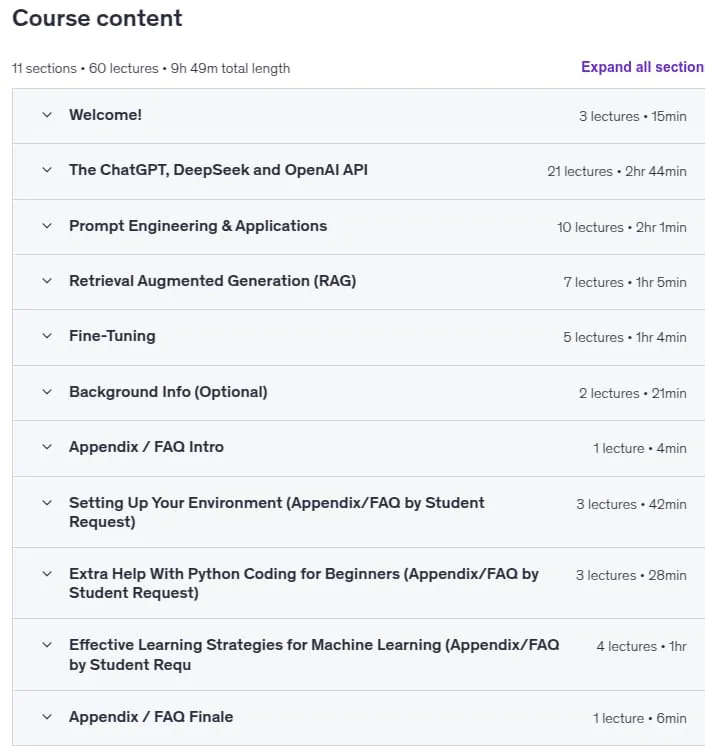The width and height of the screenshot is (705, 746).
Task: Expand chevron beside ChatGPT, DeepSeek and OpenAI API
Action: [47, 170]
